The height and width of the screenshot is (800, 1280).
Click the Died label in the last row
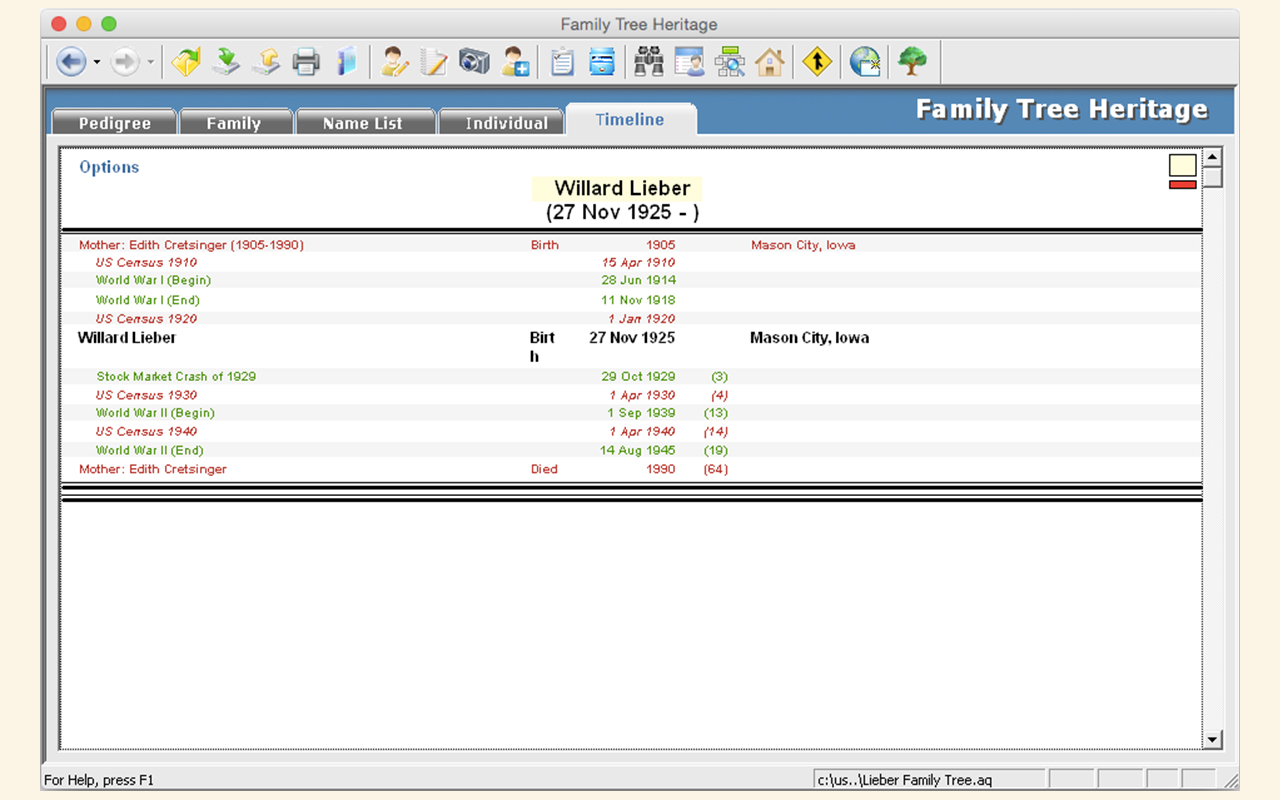click(544, 469)
